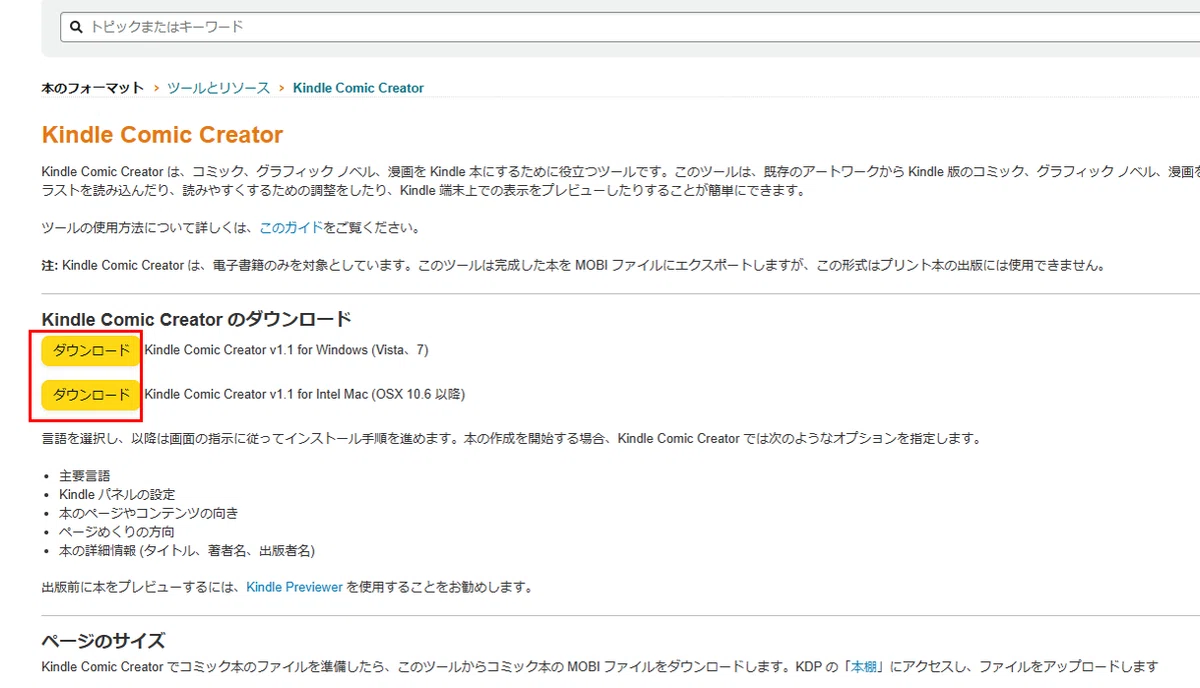Viewport: 1200px width, 688px height.
Task: Click the 注: note paragraph text
Action: pos(573,265)
